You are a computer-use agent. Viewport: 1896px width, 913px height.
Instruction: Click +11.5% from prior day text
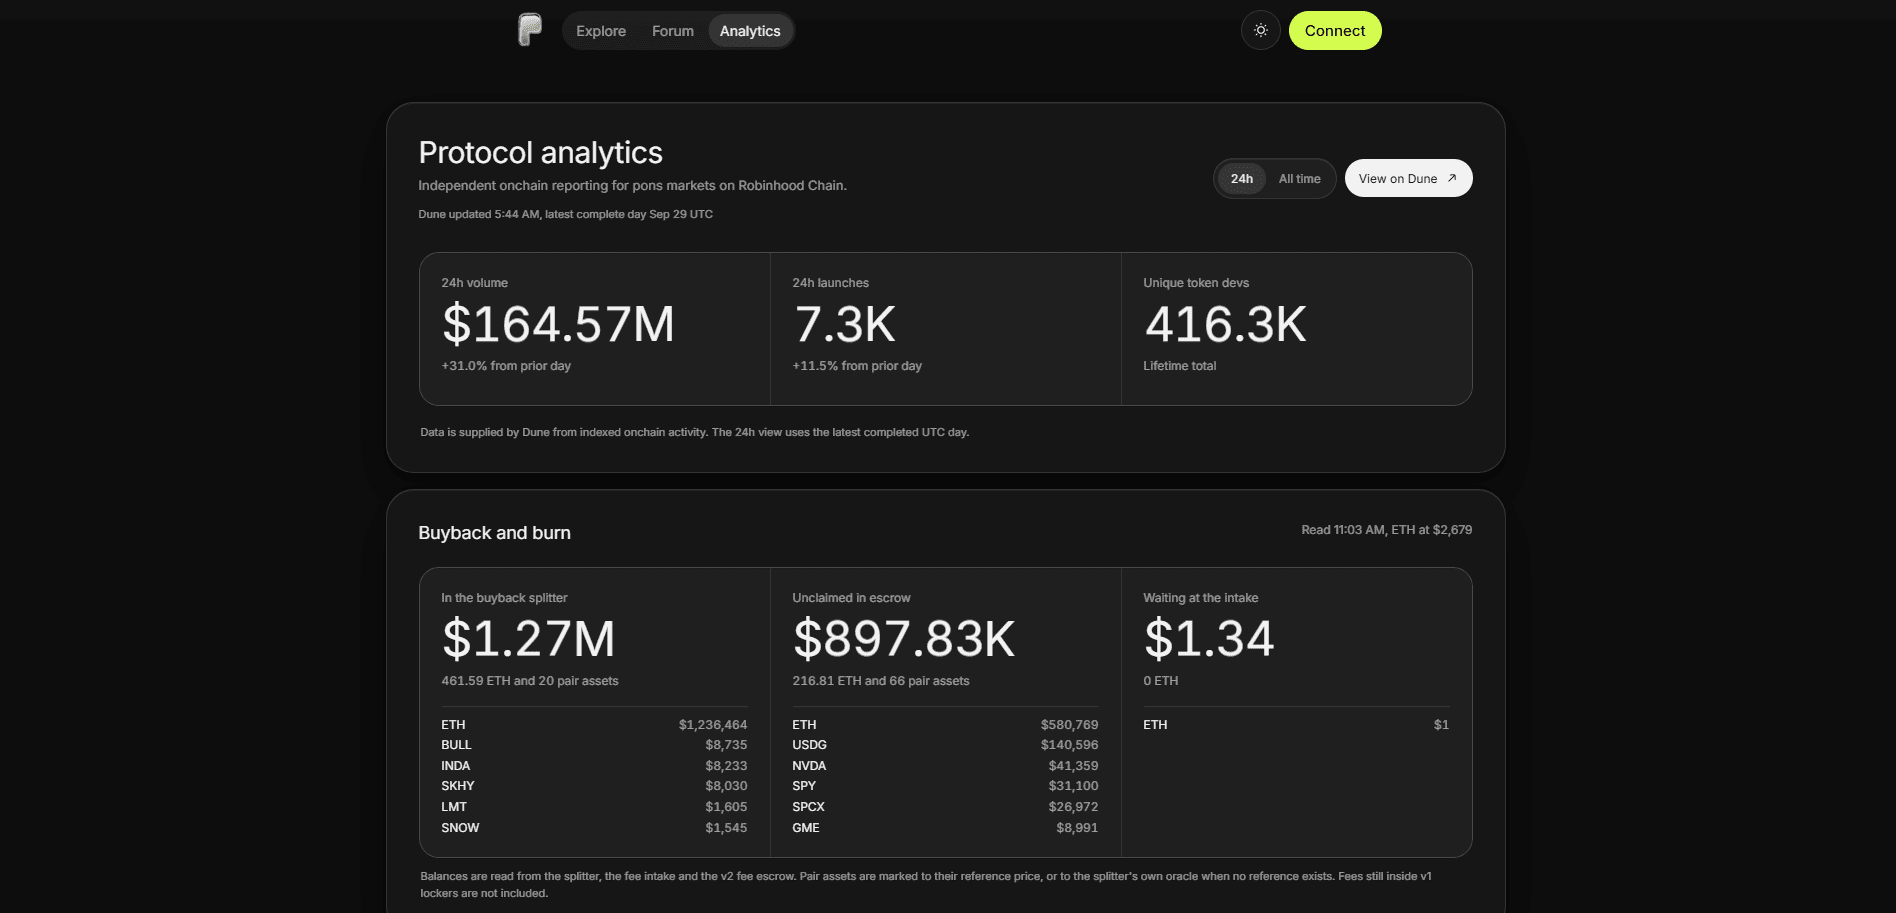coord(857,366)
